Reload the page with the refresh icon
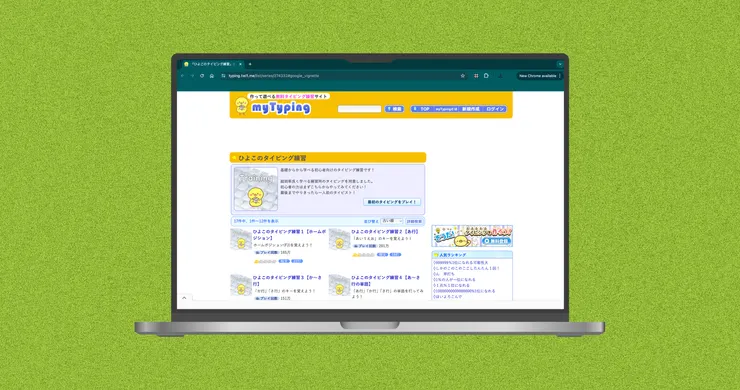The width and height of the screenshot is (740, 390). (202, 76)
